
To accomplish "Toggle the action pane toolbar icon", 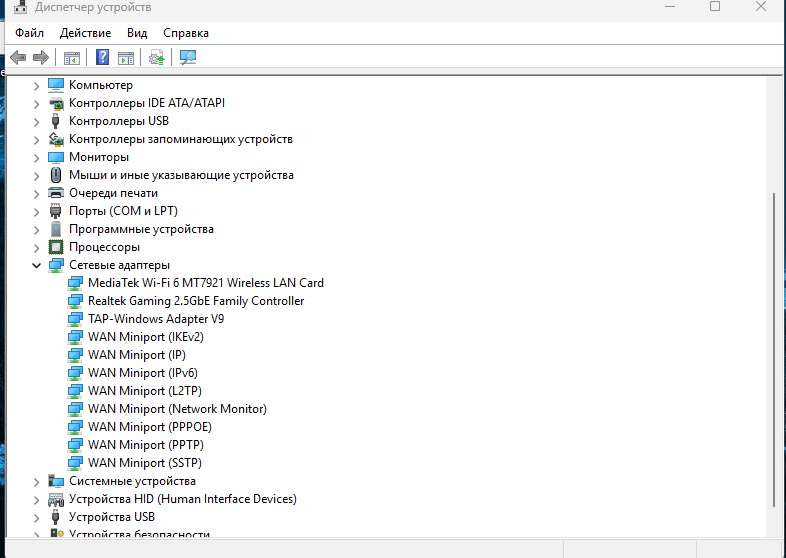I will (x=126, y=58).
